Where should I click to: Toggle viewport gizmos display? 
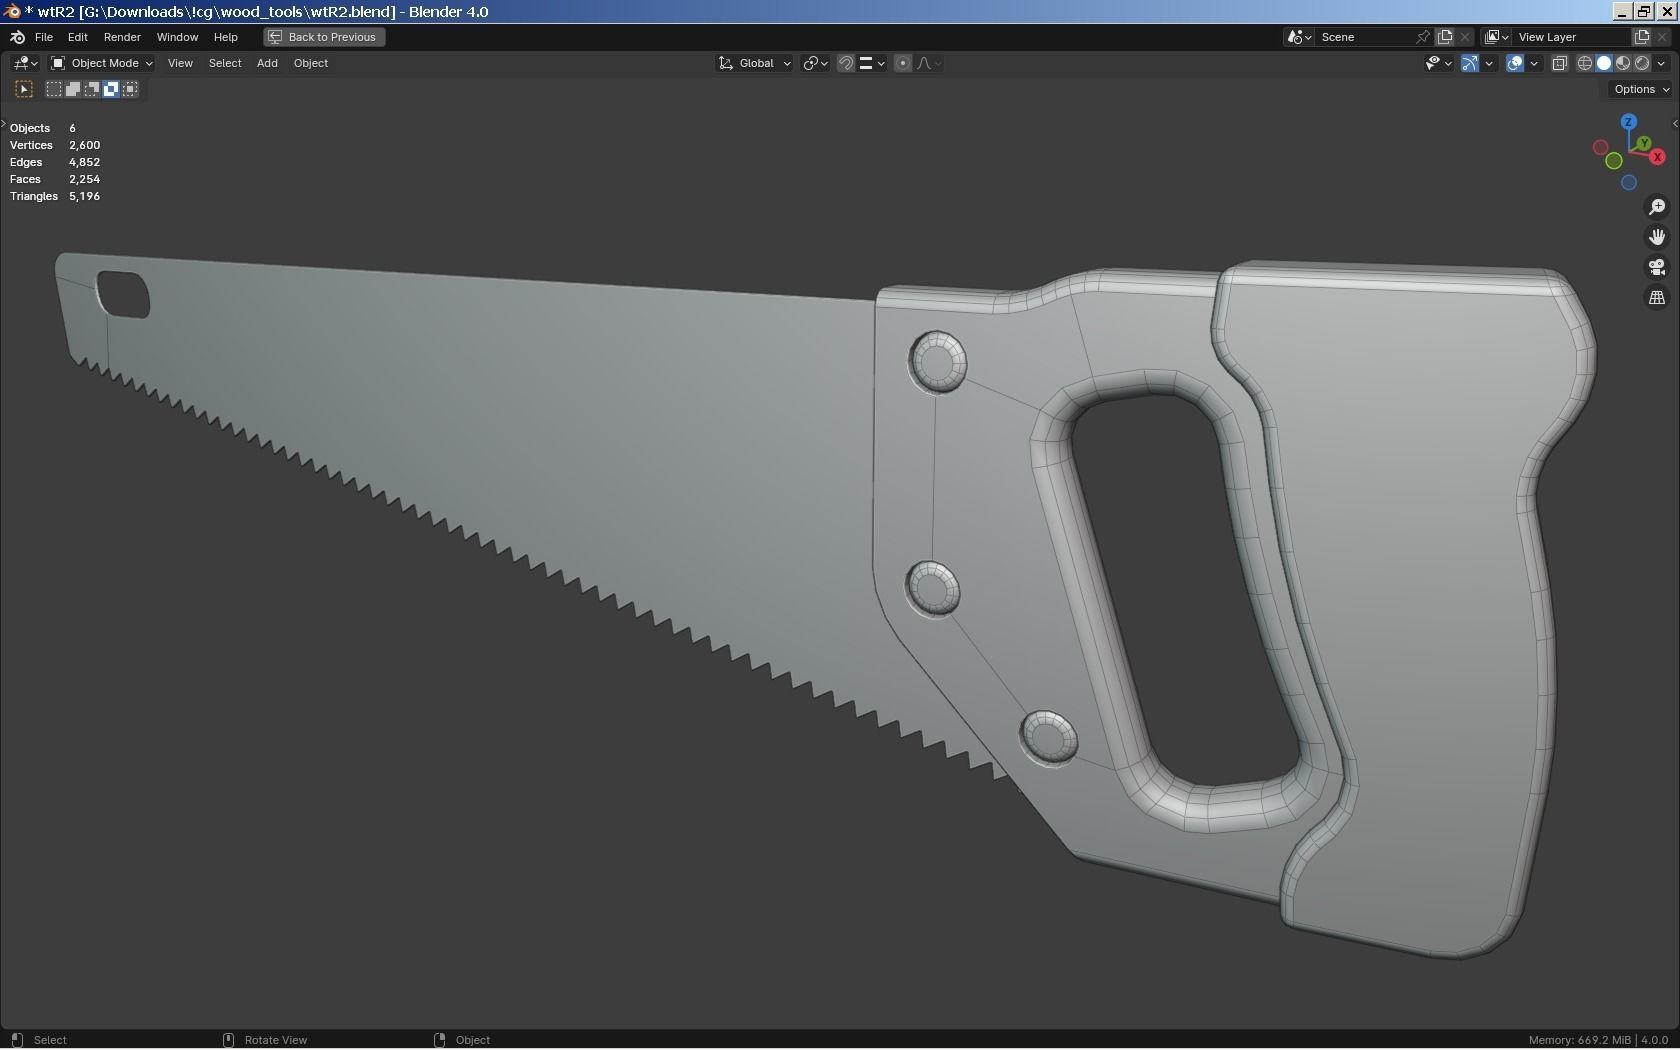(x=1470, y=63)
